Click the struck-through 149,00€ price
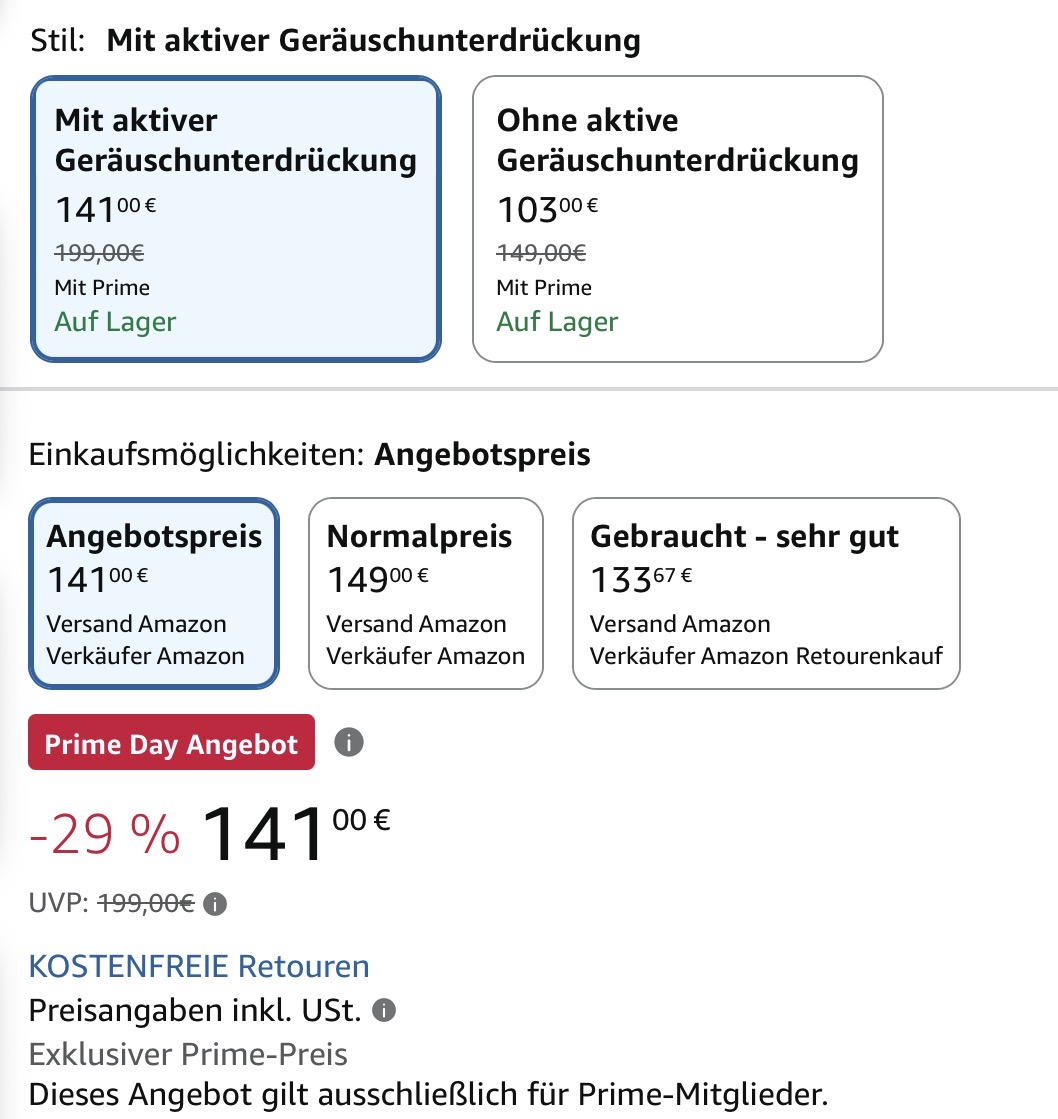Viewport: 1058px width, 1119px height. pyautogui.click(x=541, y=253)
